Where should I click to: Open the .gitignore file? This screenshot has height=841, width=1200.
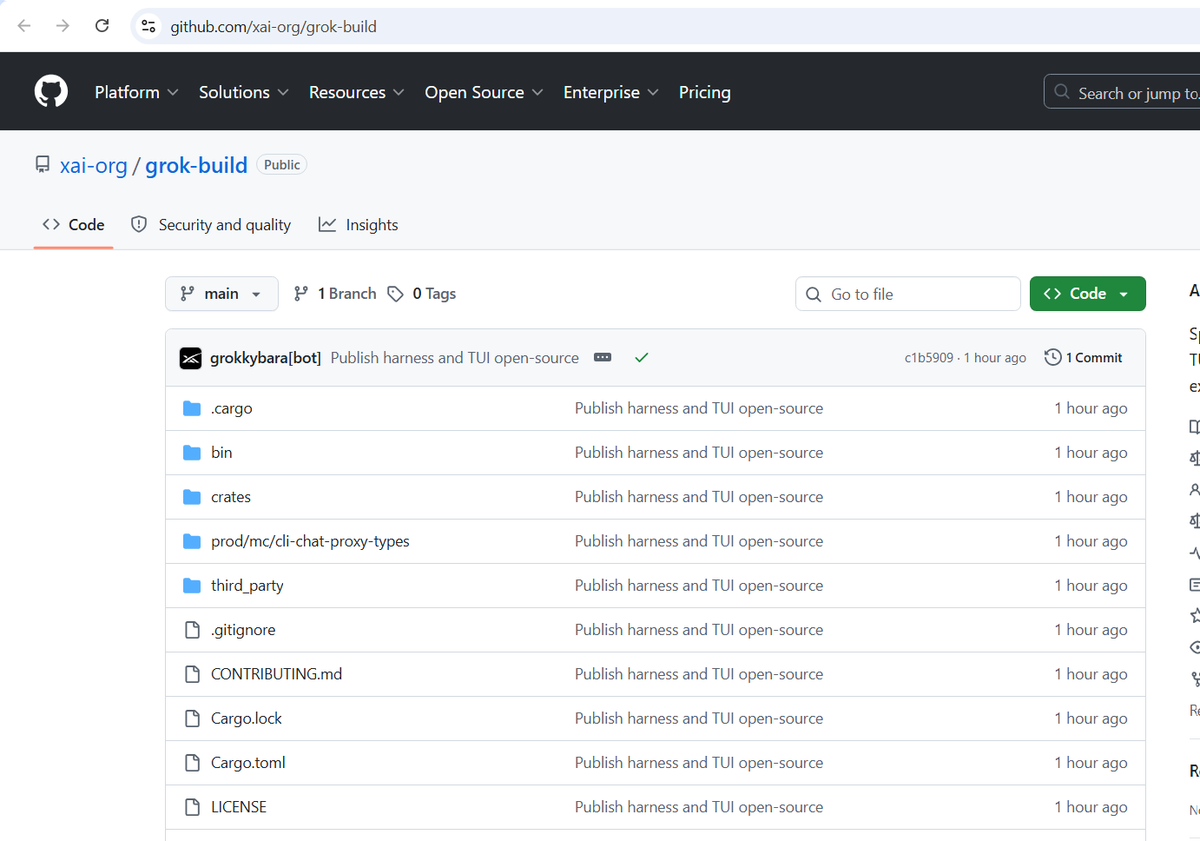[243, 630]
